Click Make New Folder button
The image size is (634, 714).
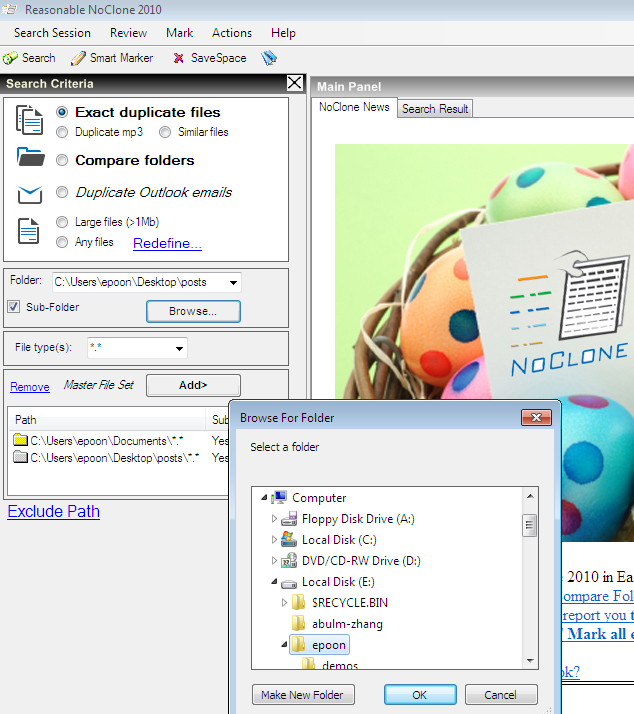(x=303, y=695)
